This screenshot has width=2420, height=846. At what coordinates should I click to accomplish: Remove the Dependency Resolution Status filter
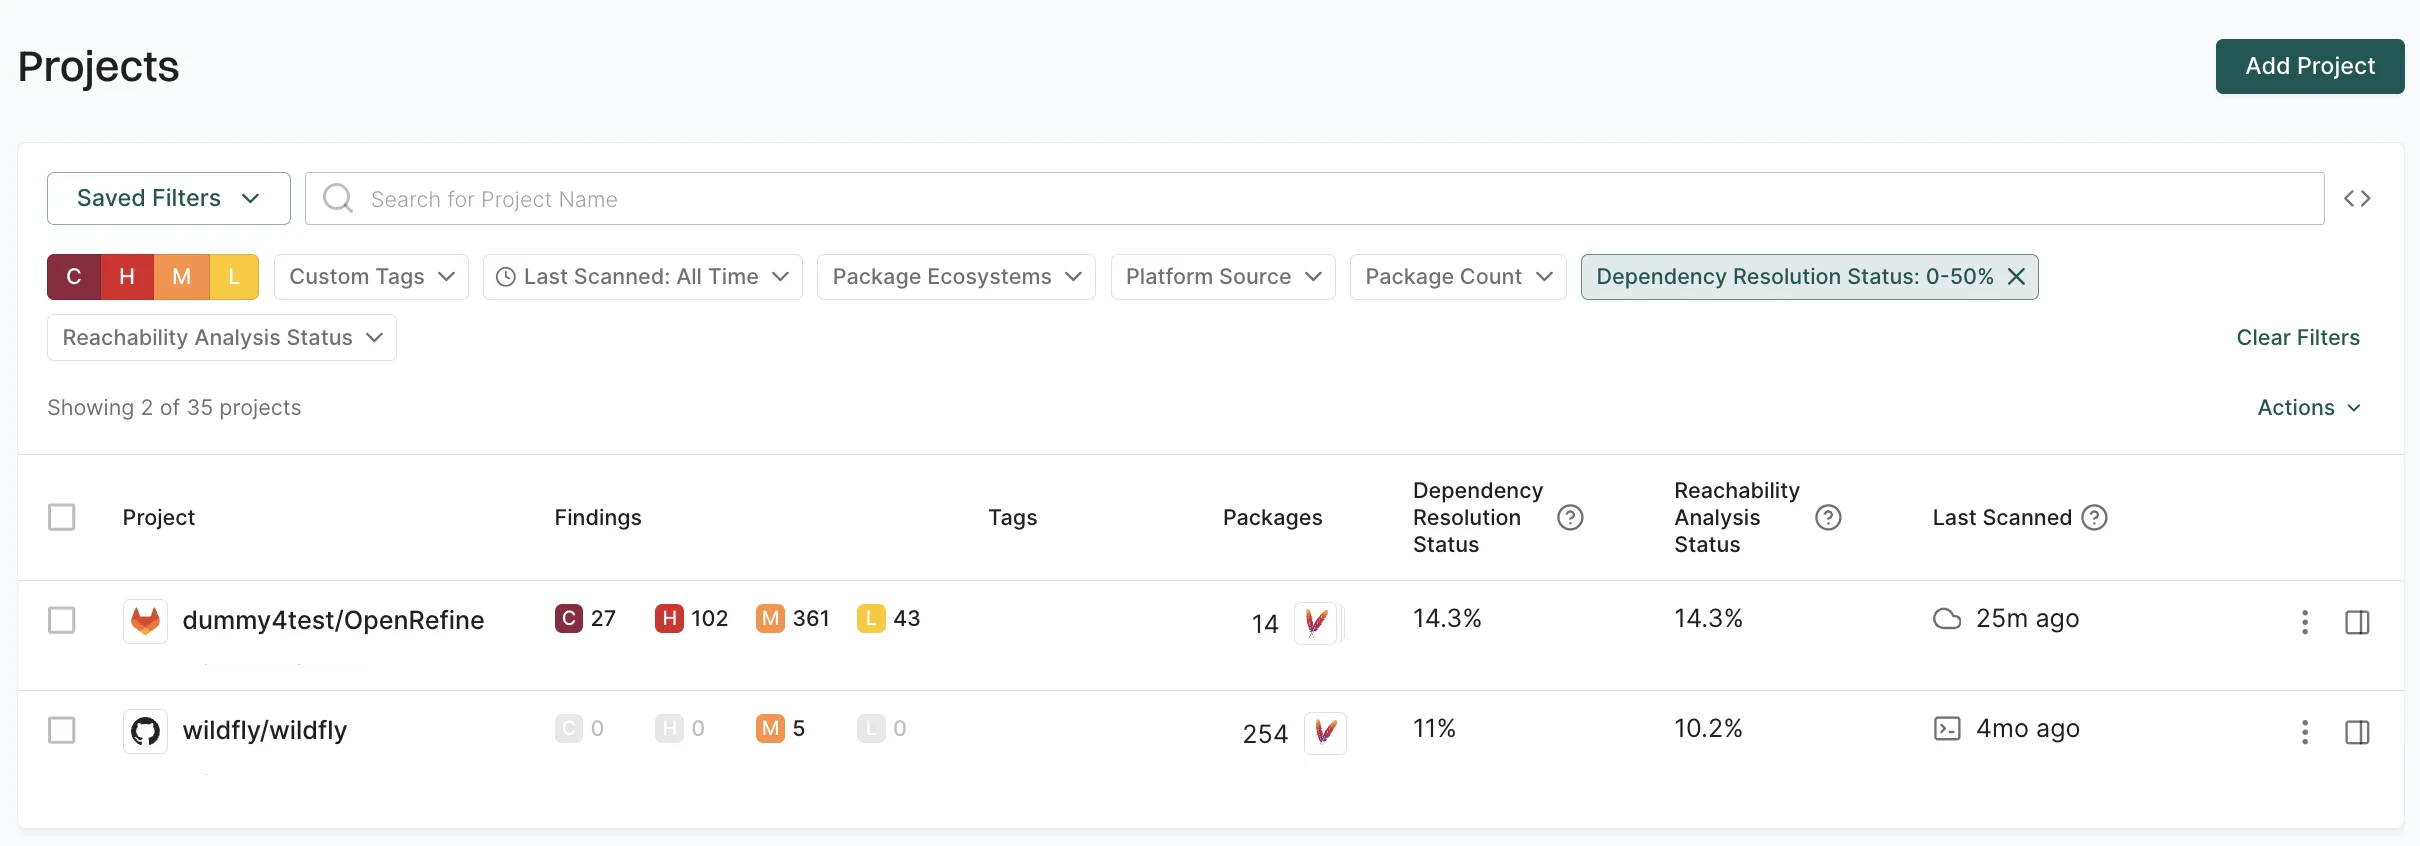point(2016,277)
